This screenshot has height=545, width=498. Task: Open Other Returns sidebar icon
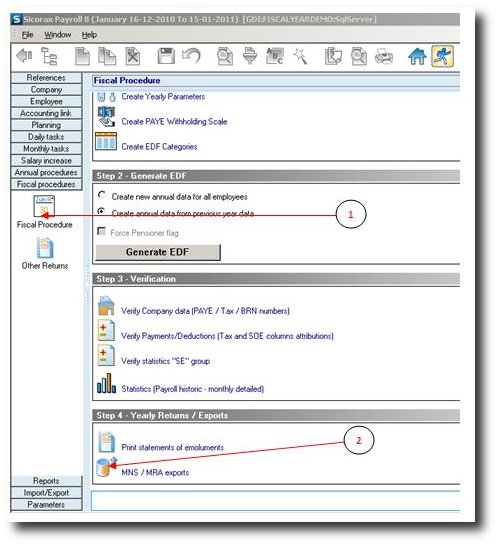click(45, 248)
